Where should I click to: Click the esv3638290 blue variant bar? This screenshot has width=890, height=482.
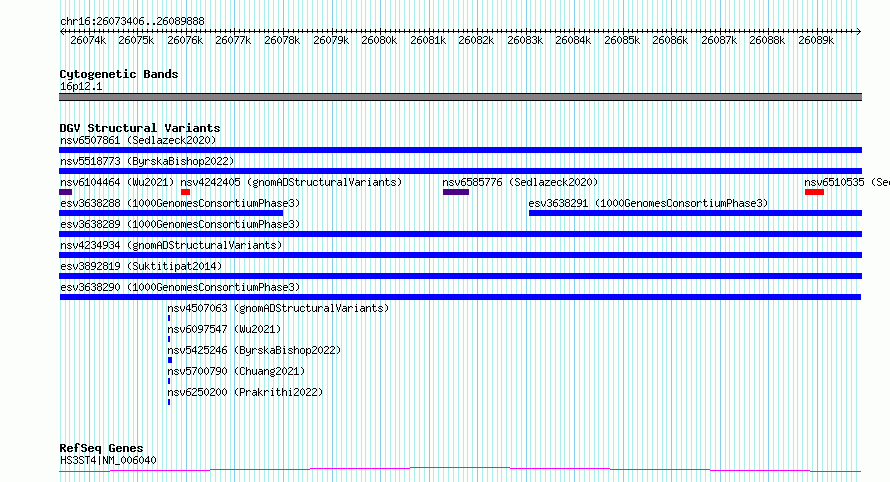460,297
